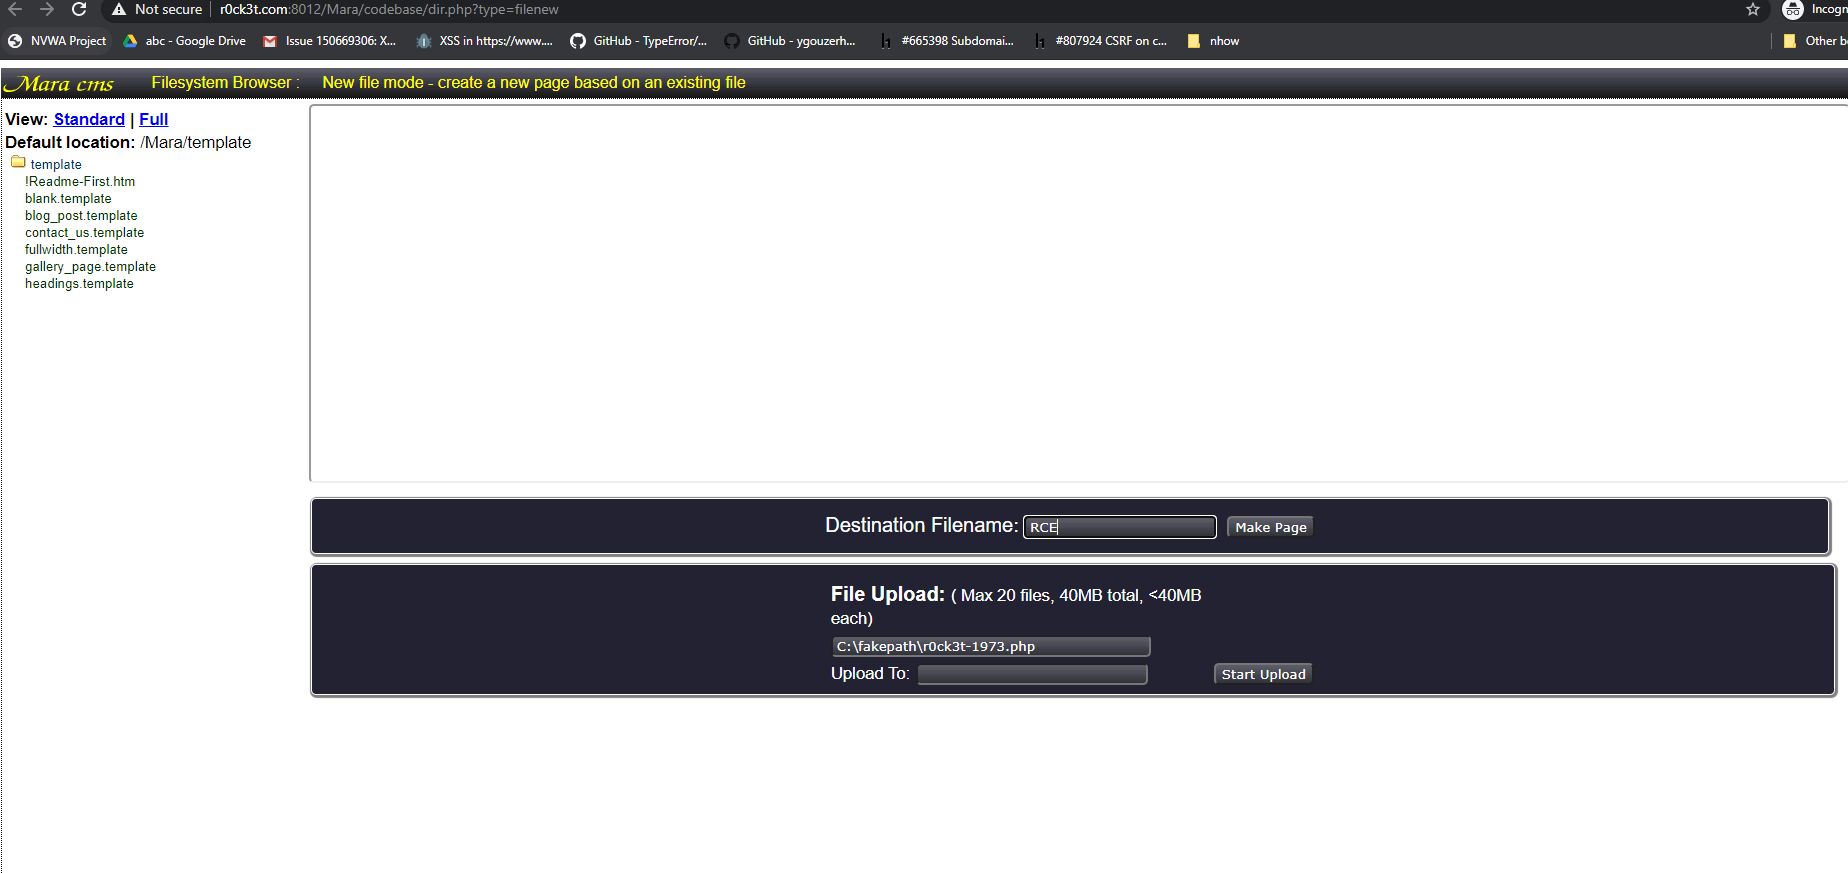Viewport: 1848px width, 873px height.
Task: Bookmark this page with the star icon
Action: point(1753,9)
